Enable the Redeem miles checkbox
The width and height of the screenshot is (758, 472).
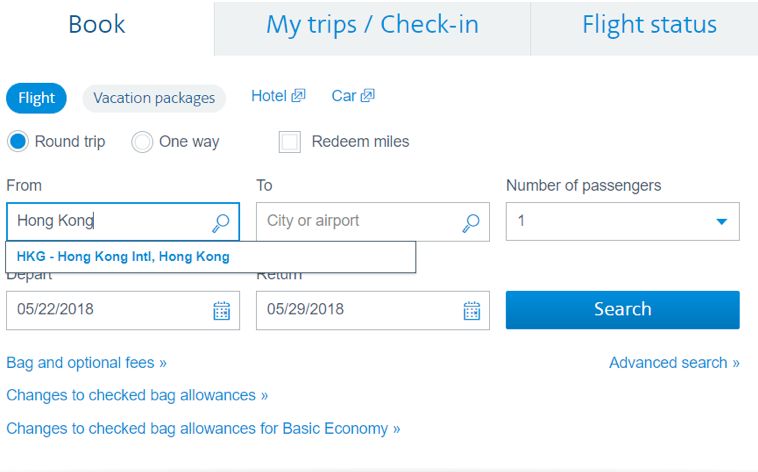click(x=290, y=142)
